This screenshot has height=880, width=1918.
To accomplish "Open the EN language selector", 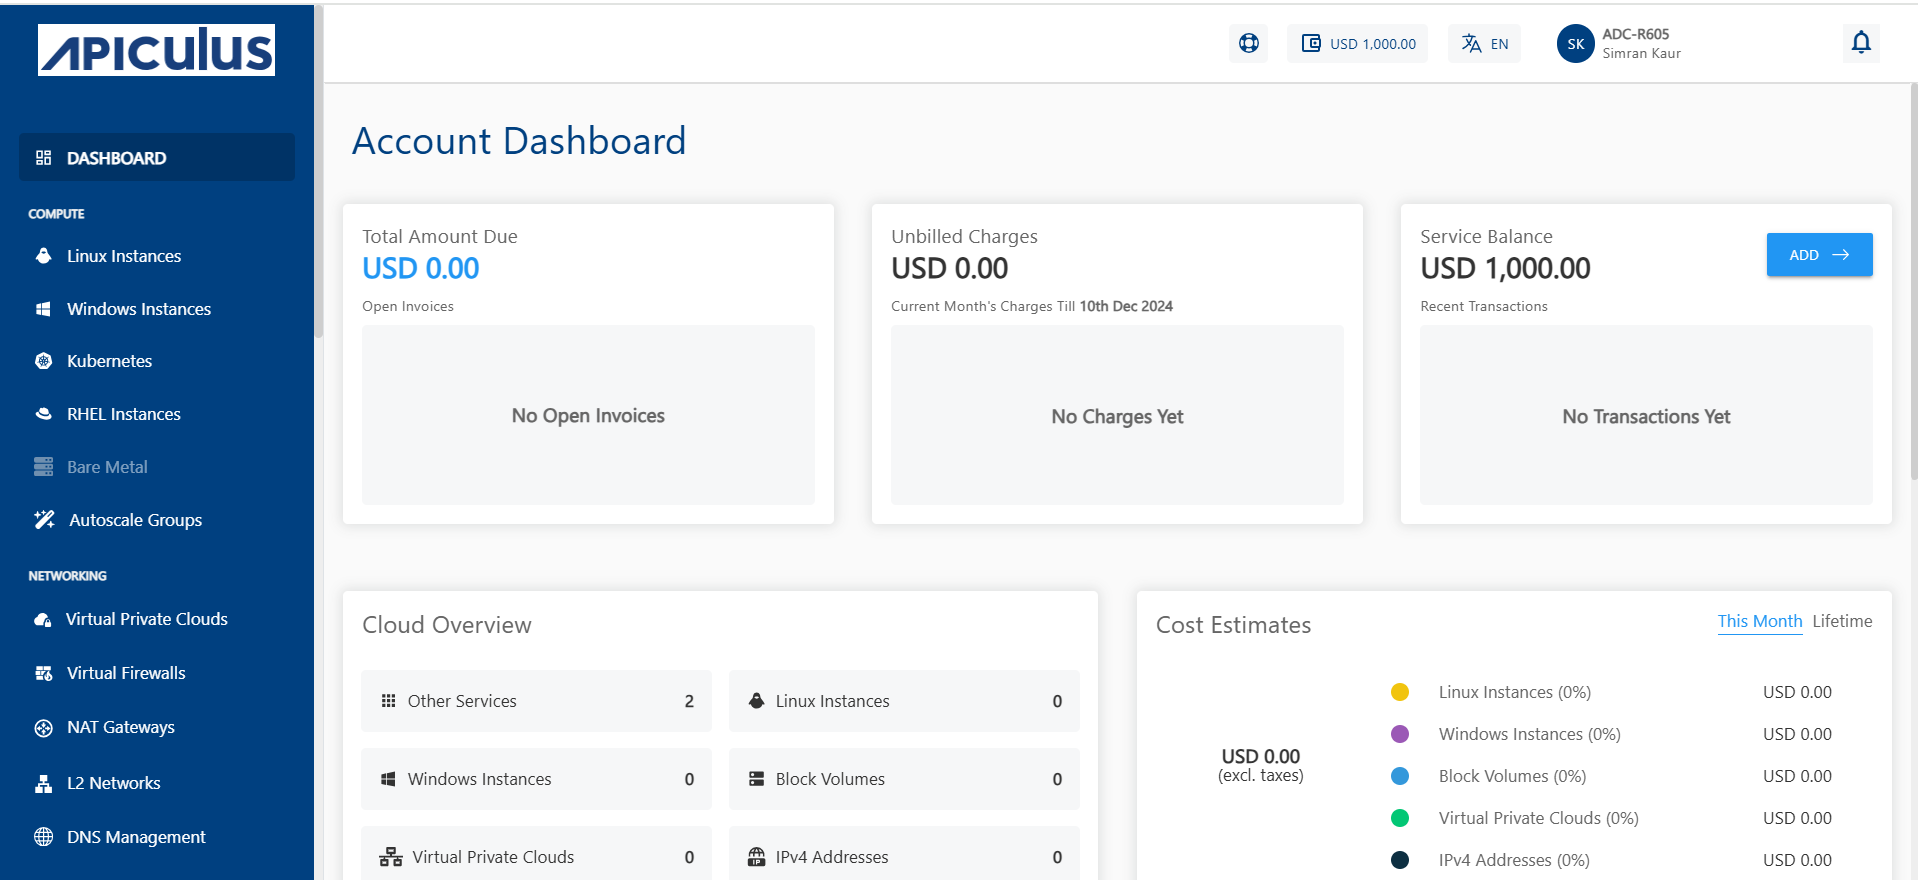I will (x=1484, y=44).
